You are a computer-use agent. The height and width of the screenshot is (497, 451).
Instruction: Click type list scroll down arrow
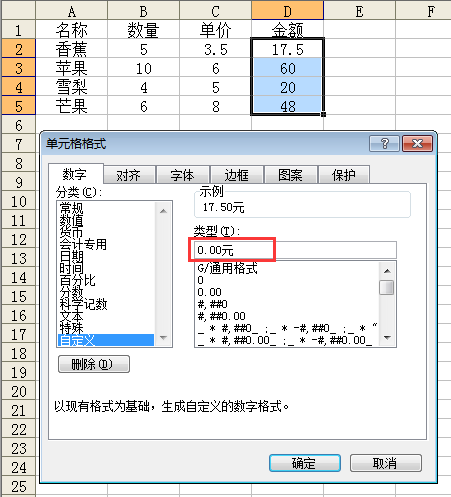point(387,338)
